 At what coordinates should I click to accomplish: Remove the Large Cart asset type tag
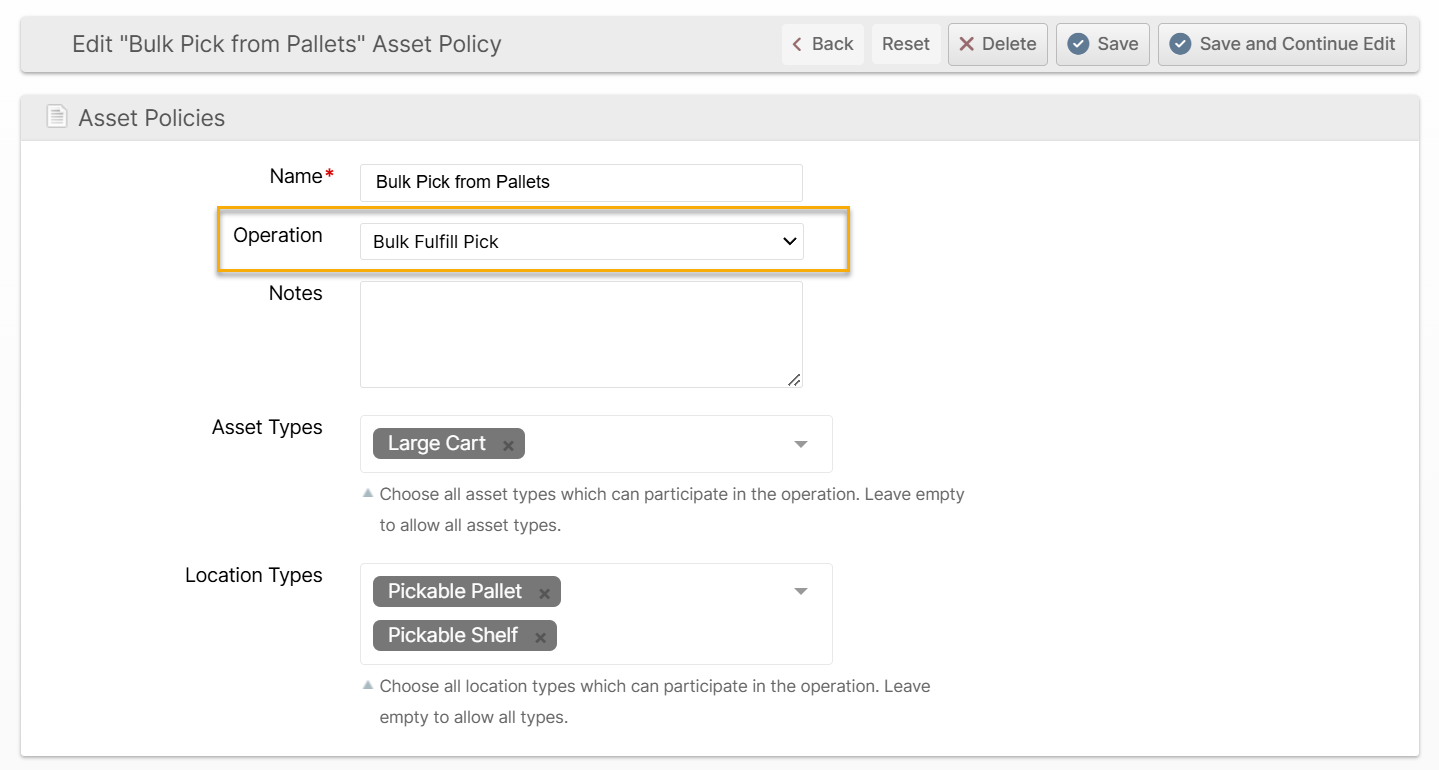click(x=508, y=445)
